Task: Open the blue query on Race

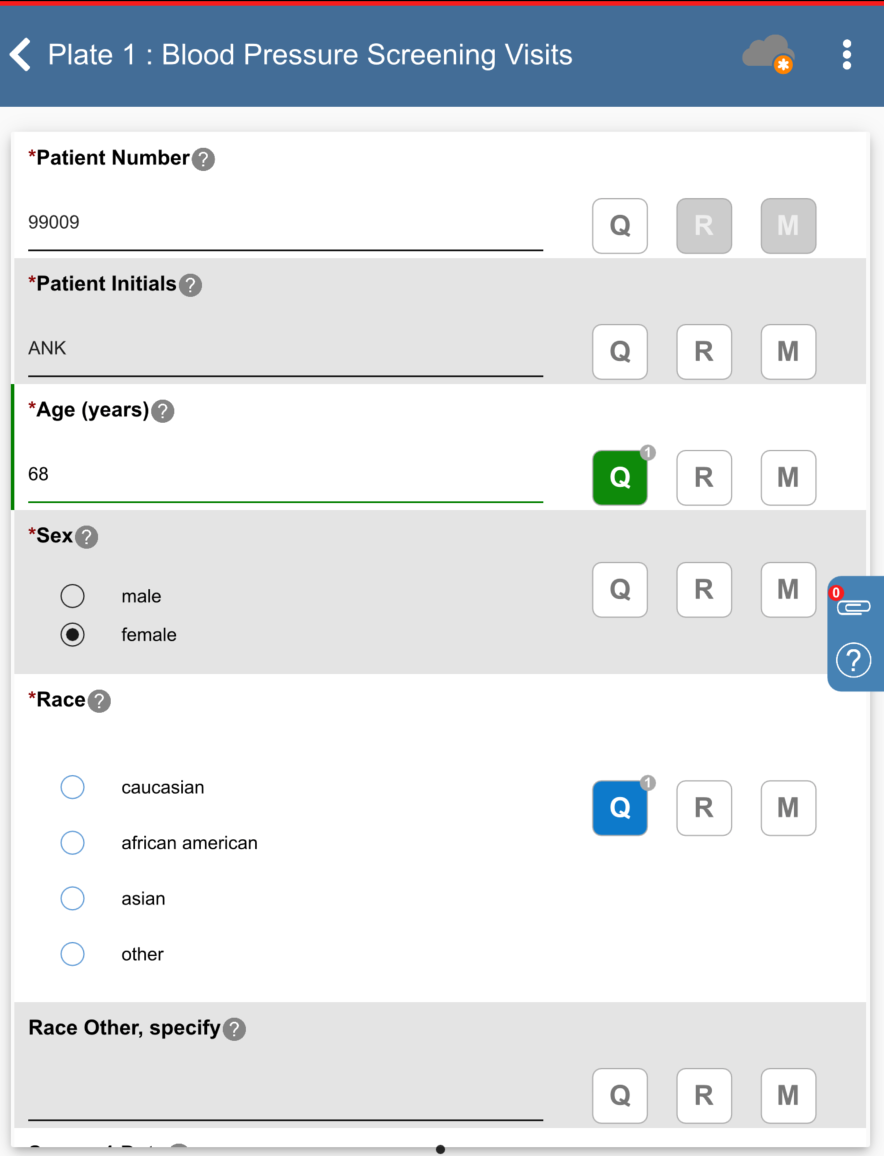Action: pos(620,808)
